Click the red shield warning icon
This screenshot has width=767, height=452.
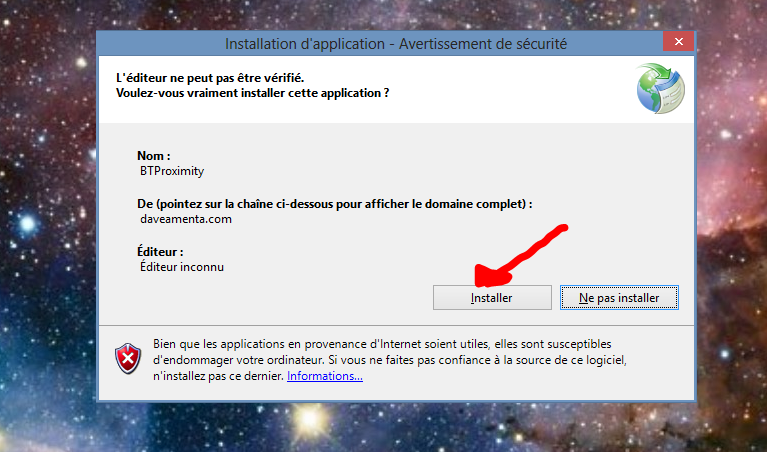[x=128, y=358]
